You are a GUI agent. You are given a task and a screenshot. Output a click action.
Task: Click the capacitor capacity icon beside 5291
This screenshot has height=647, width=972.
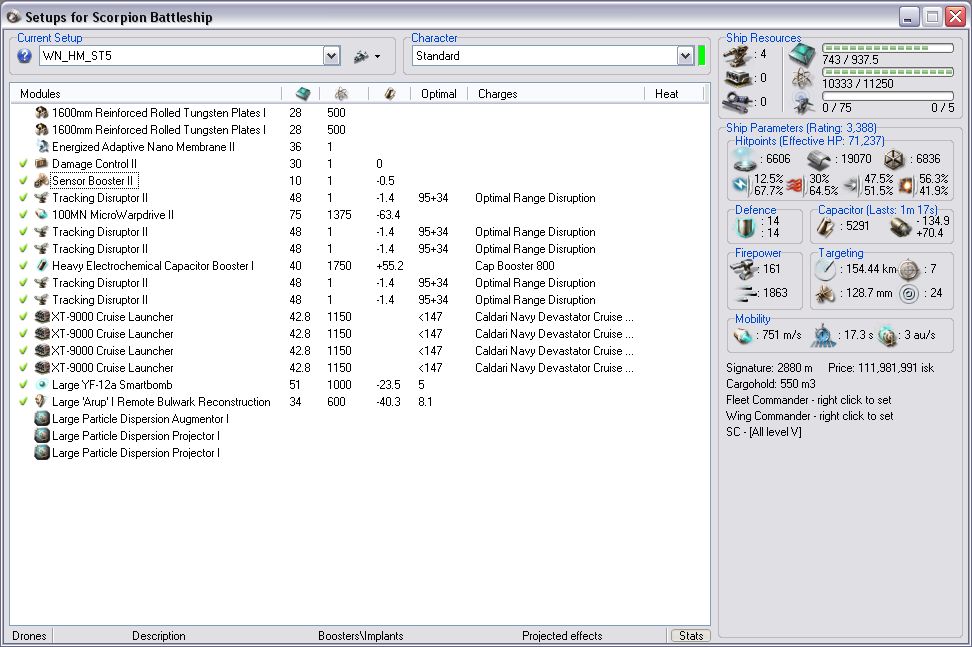tap(826, 227)
